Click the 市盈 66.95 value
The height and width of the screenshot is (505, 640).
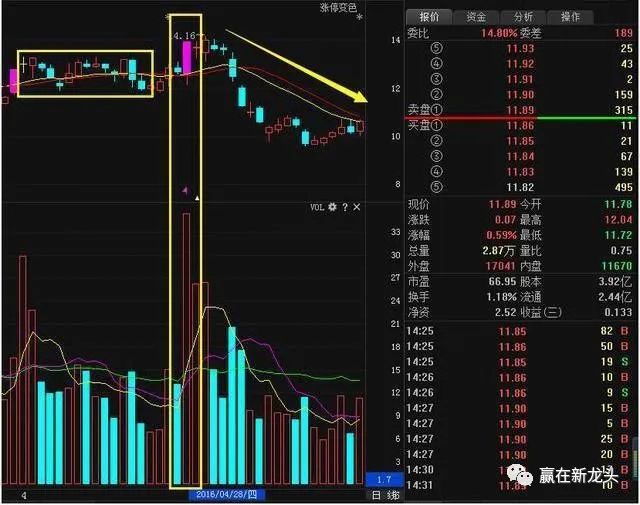coord(502,282)
